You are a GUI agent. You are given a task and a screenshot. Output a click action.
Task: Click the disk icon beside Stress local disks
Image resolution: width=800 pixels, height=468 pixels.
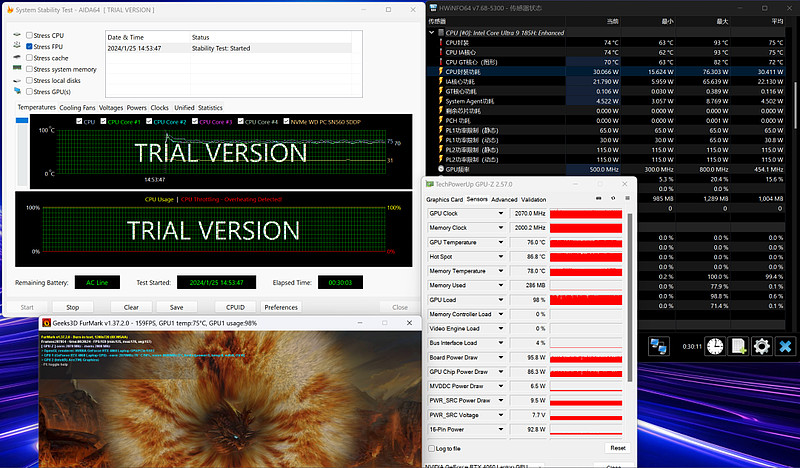17,80
